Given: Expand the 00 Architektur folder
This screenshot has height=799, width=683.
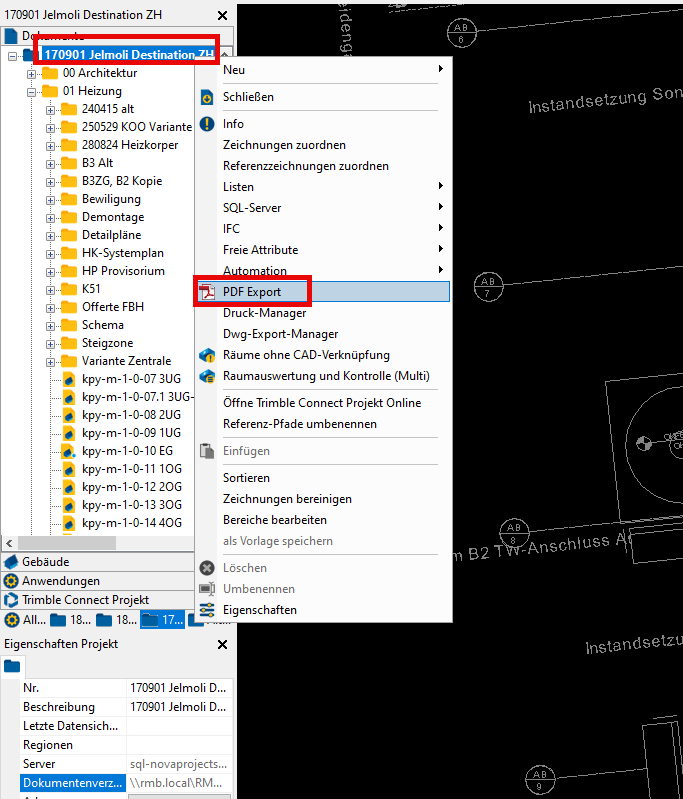Looking at the screenshot, I should click(32, 74).
